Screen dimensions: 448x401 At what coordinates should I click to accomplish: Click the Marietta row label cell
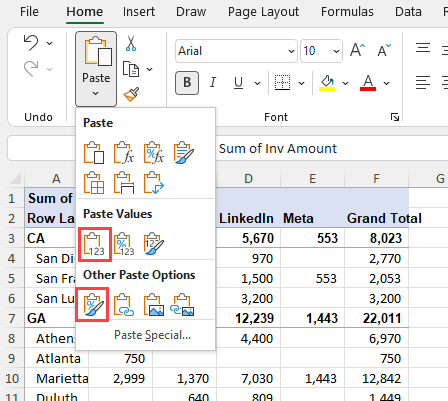tap(57, 378)
